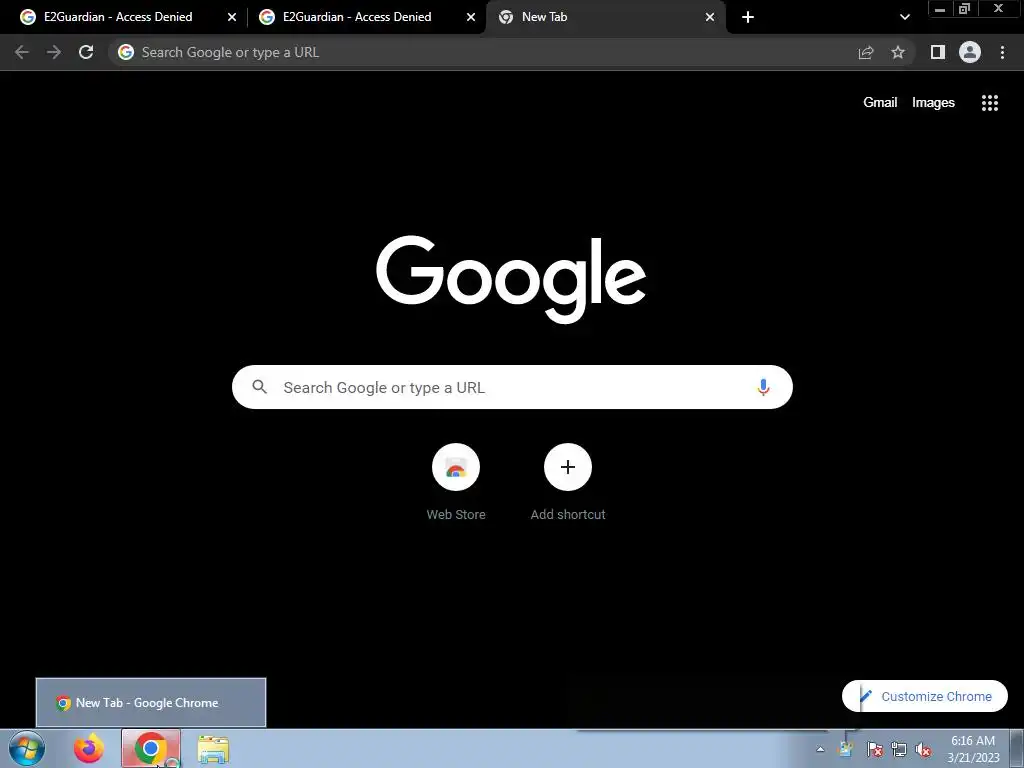This screenshot has height=768, width=1024.
Task: Open a new tab with the plus button
Action: 748,17
